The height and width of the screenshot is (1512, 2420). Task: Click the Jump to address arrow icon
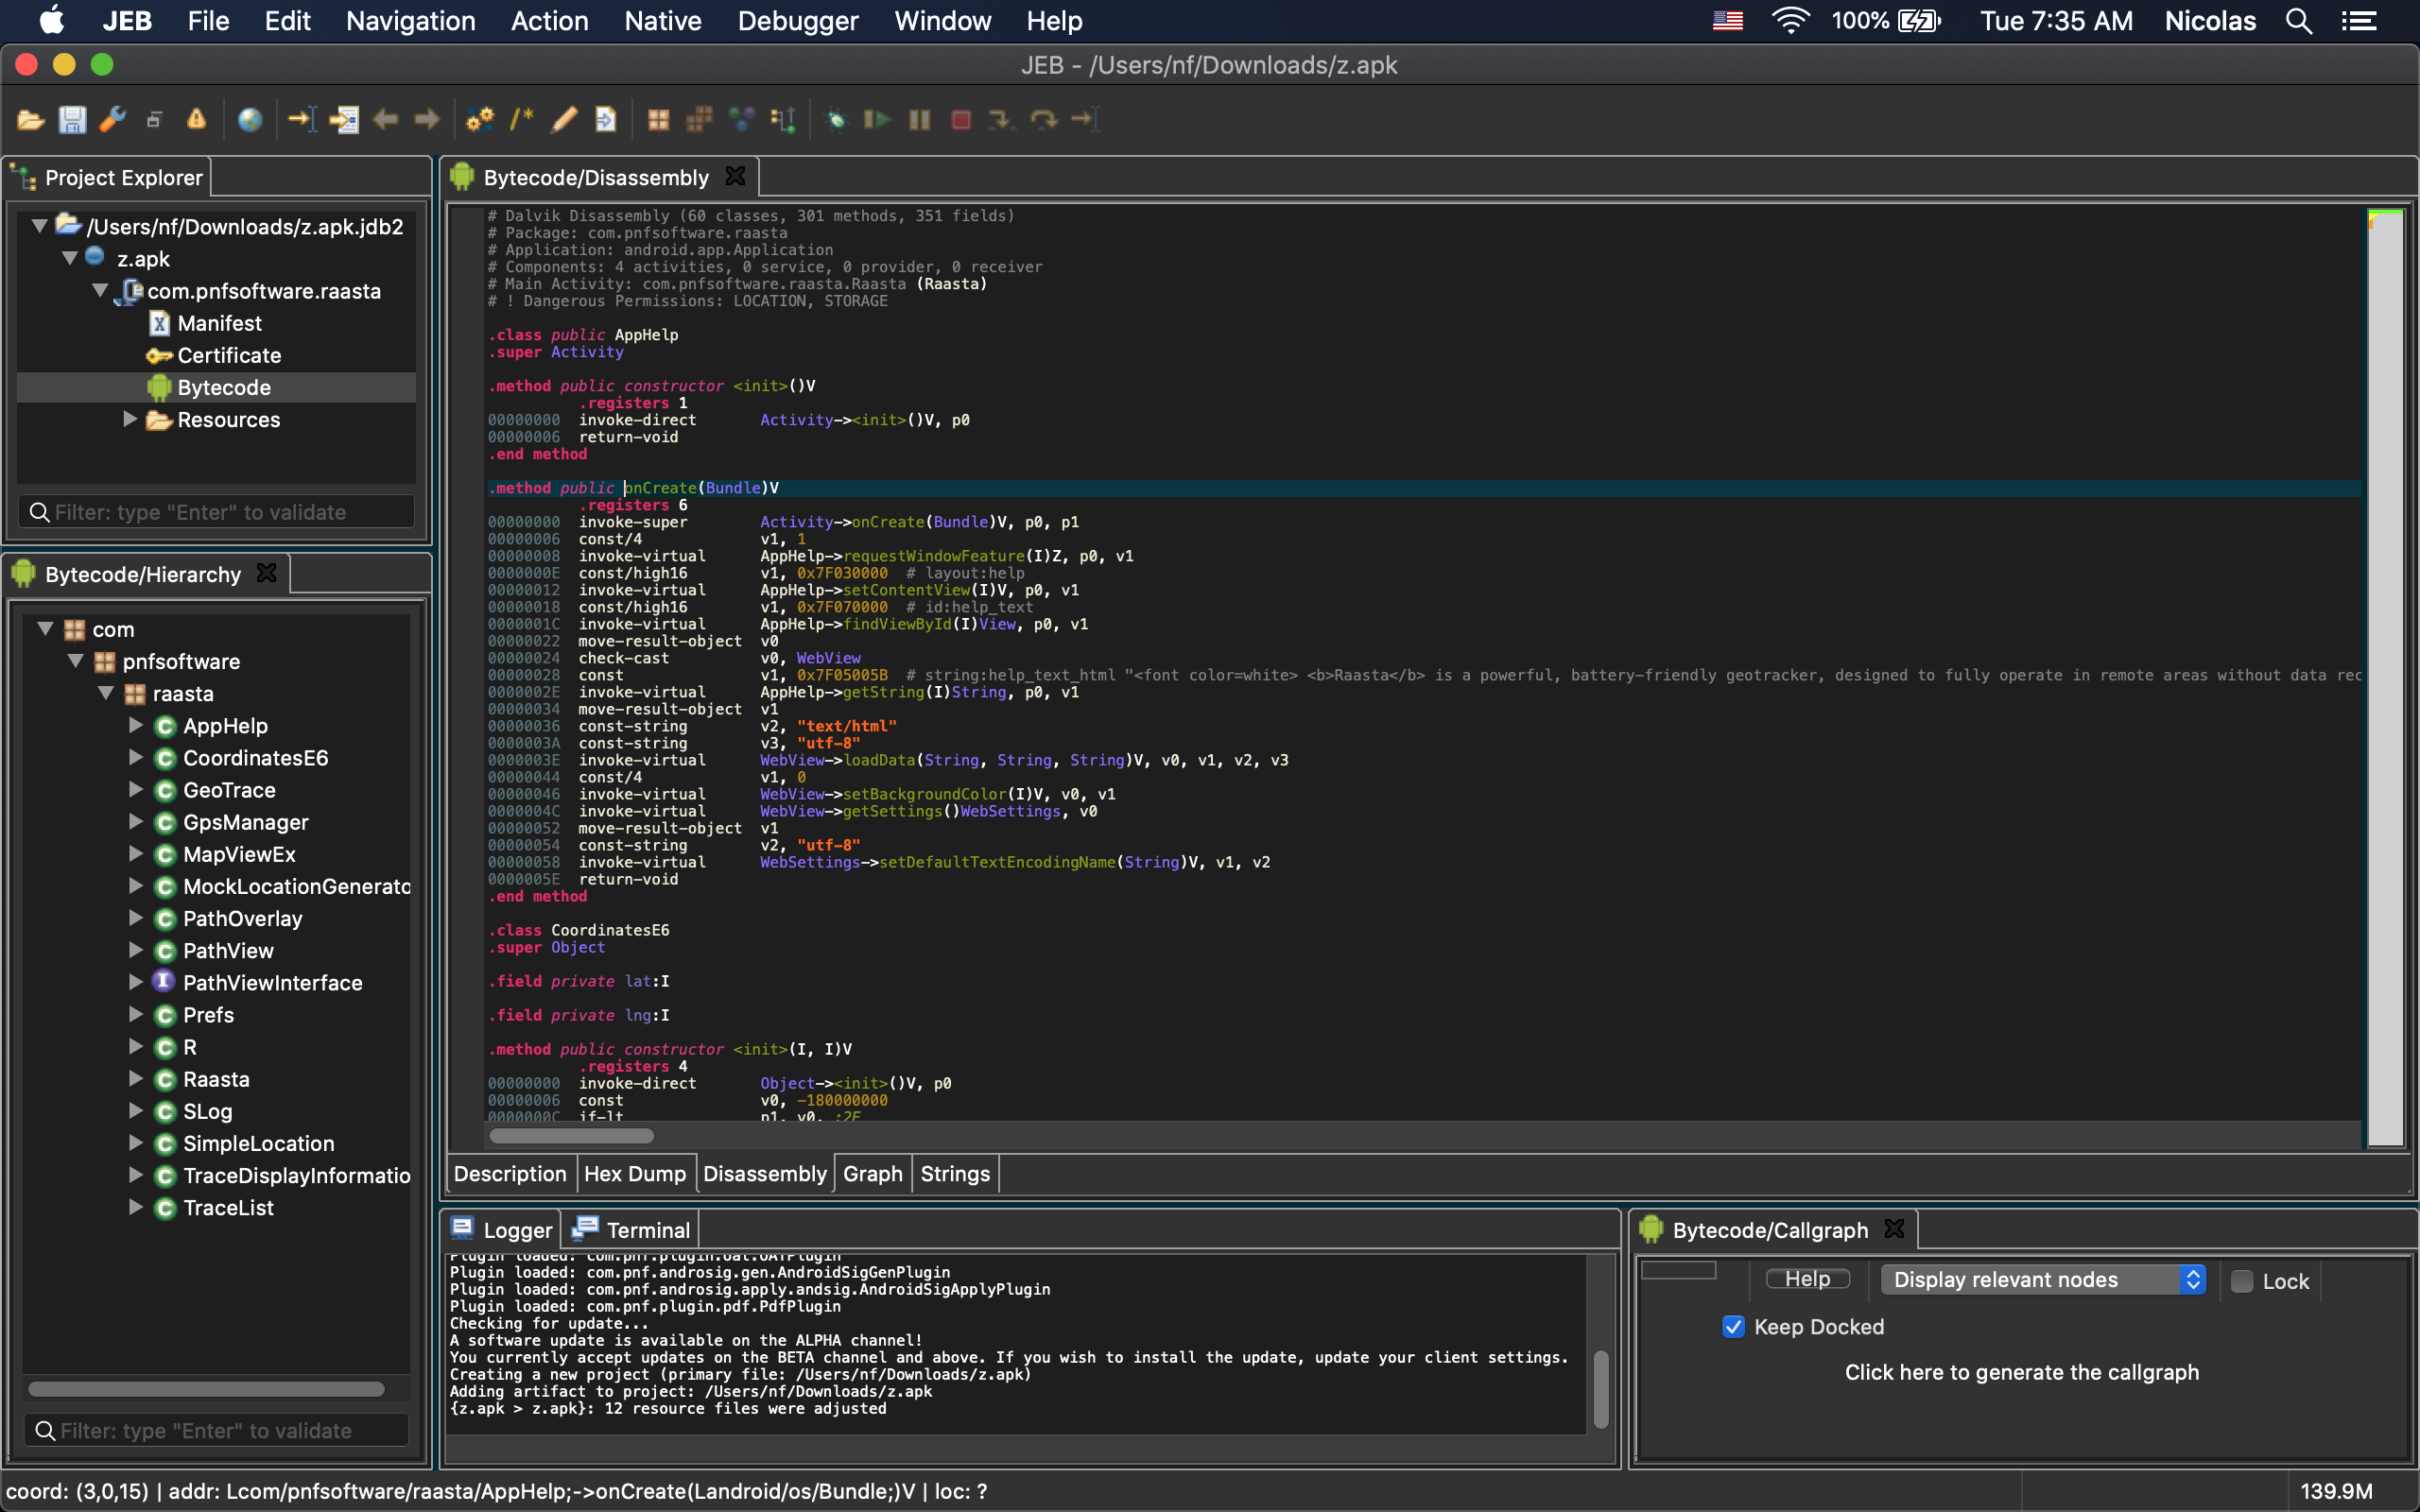302,120
